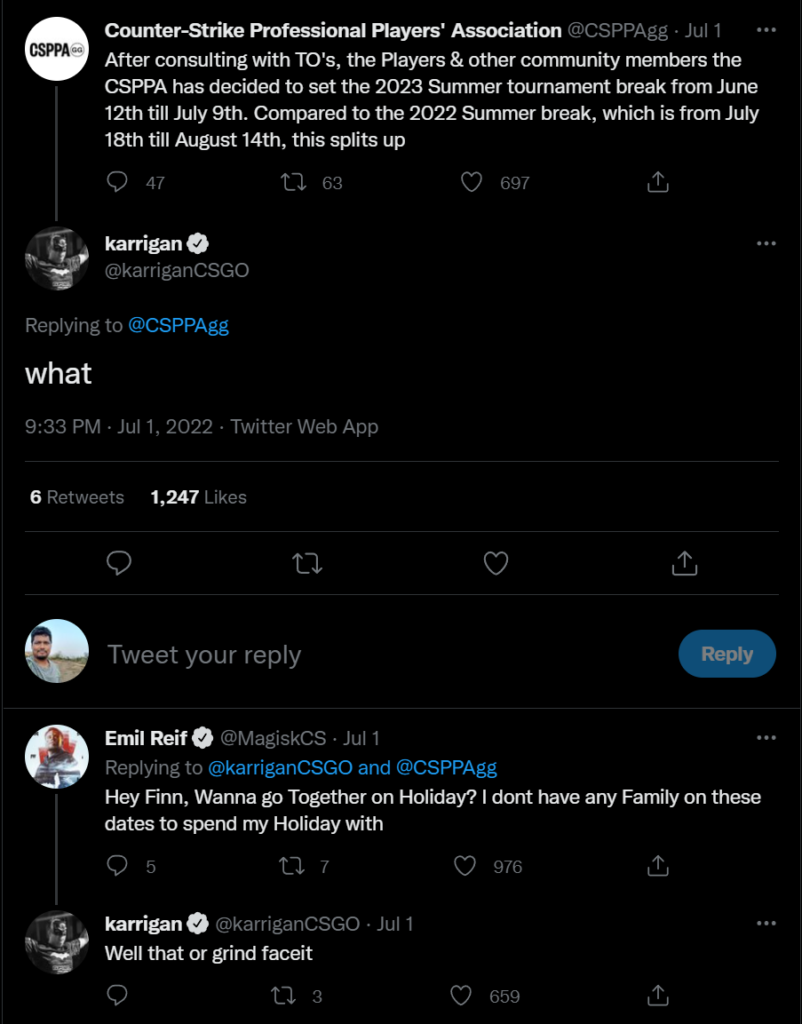Open the CSPPA profile avatar
The width and height of the screenshot is (802, 1024).
click(56, 48)
